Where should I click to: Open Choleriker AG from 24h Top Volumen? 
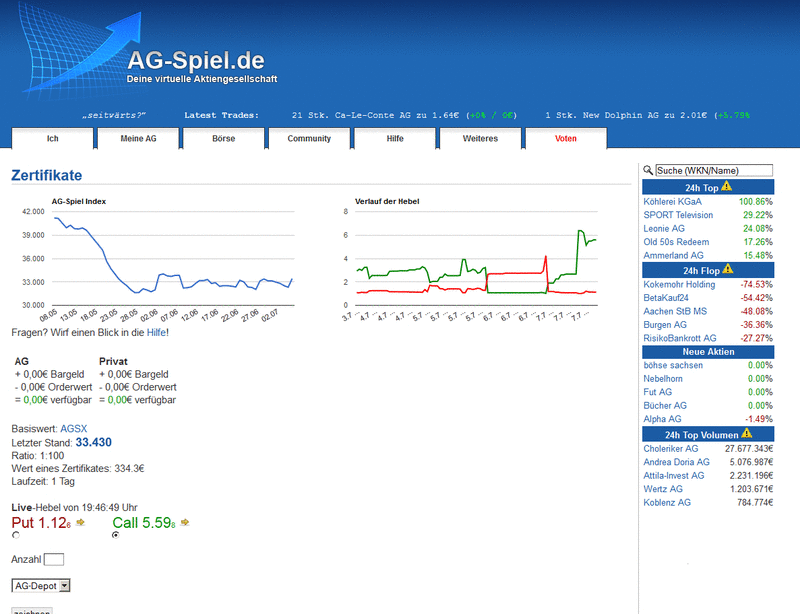click(x=674, y=448)
